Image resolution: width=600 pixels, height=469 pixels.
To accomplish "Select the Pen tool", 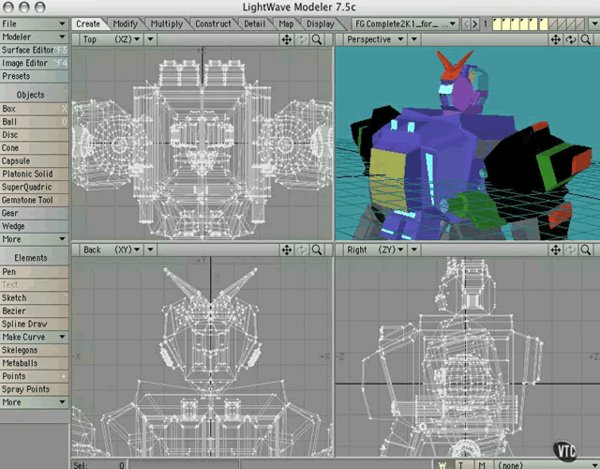I will pyautogui.click(x=34, y=272).
